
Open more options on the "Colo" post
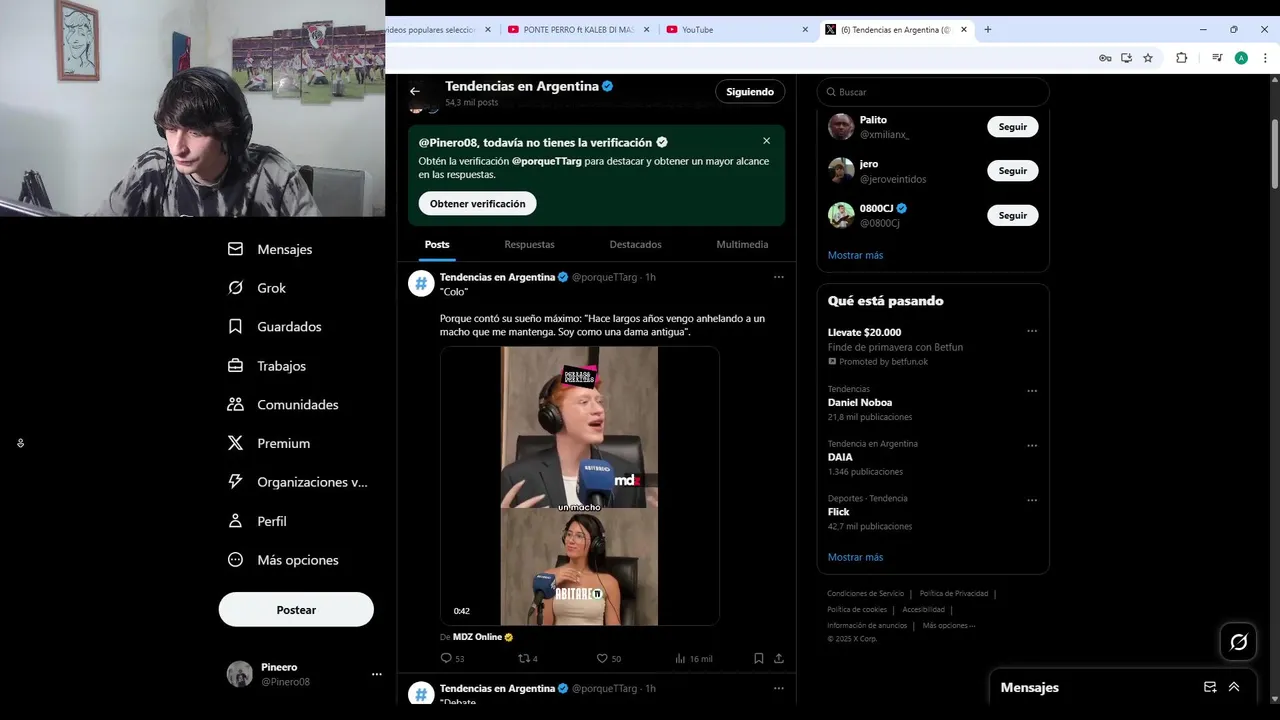(x=778, y=277)
